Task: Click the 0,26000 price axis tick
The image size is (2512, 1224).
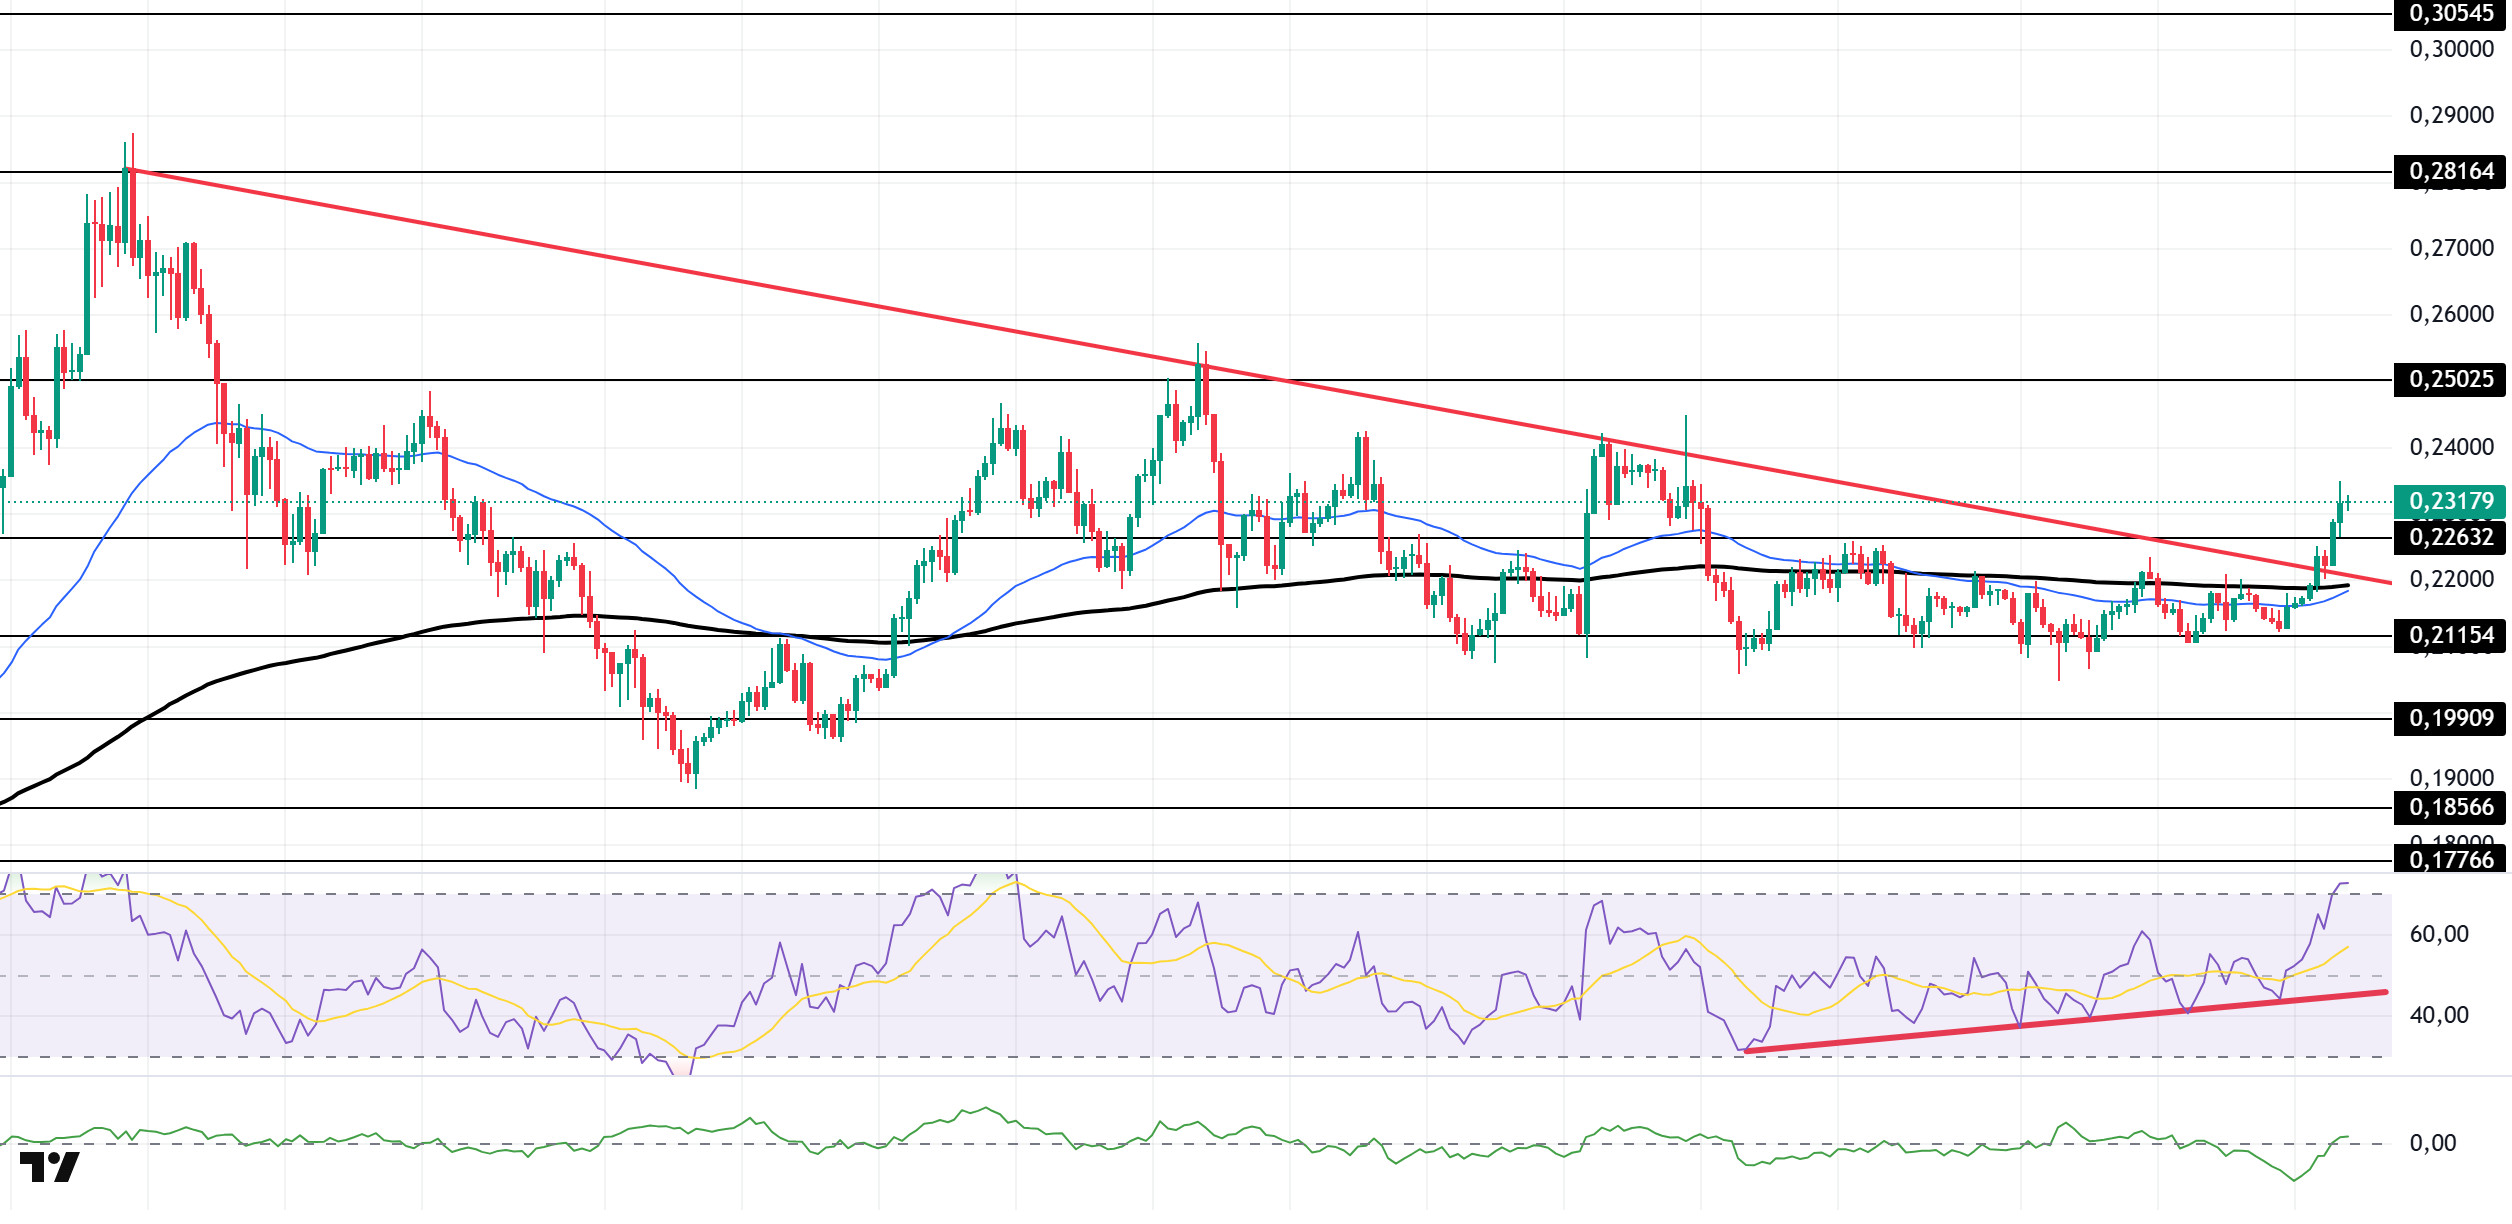Action: [x=2452, y=315]
